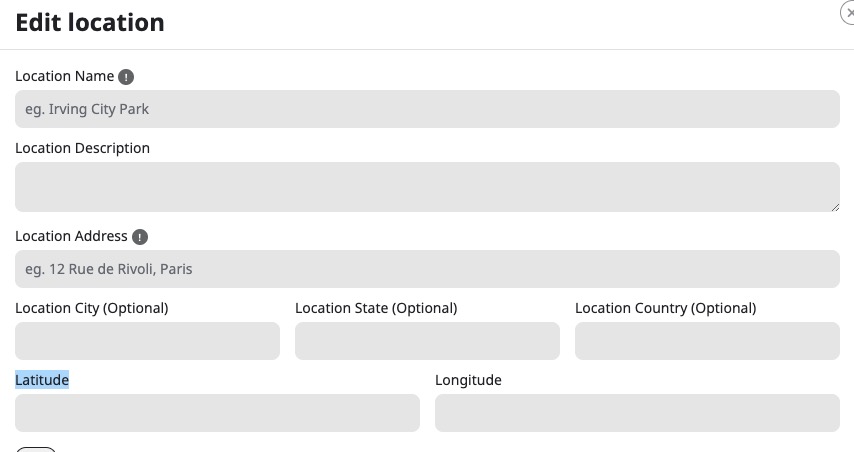The width and height of the screenshot is (854, 452).
Task: Close the Edit location dialog
Action: click(x=848, y=13)
